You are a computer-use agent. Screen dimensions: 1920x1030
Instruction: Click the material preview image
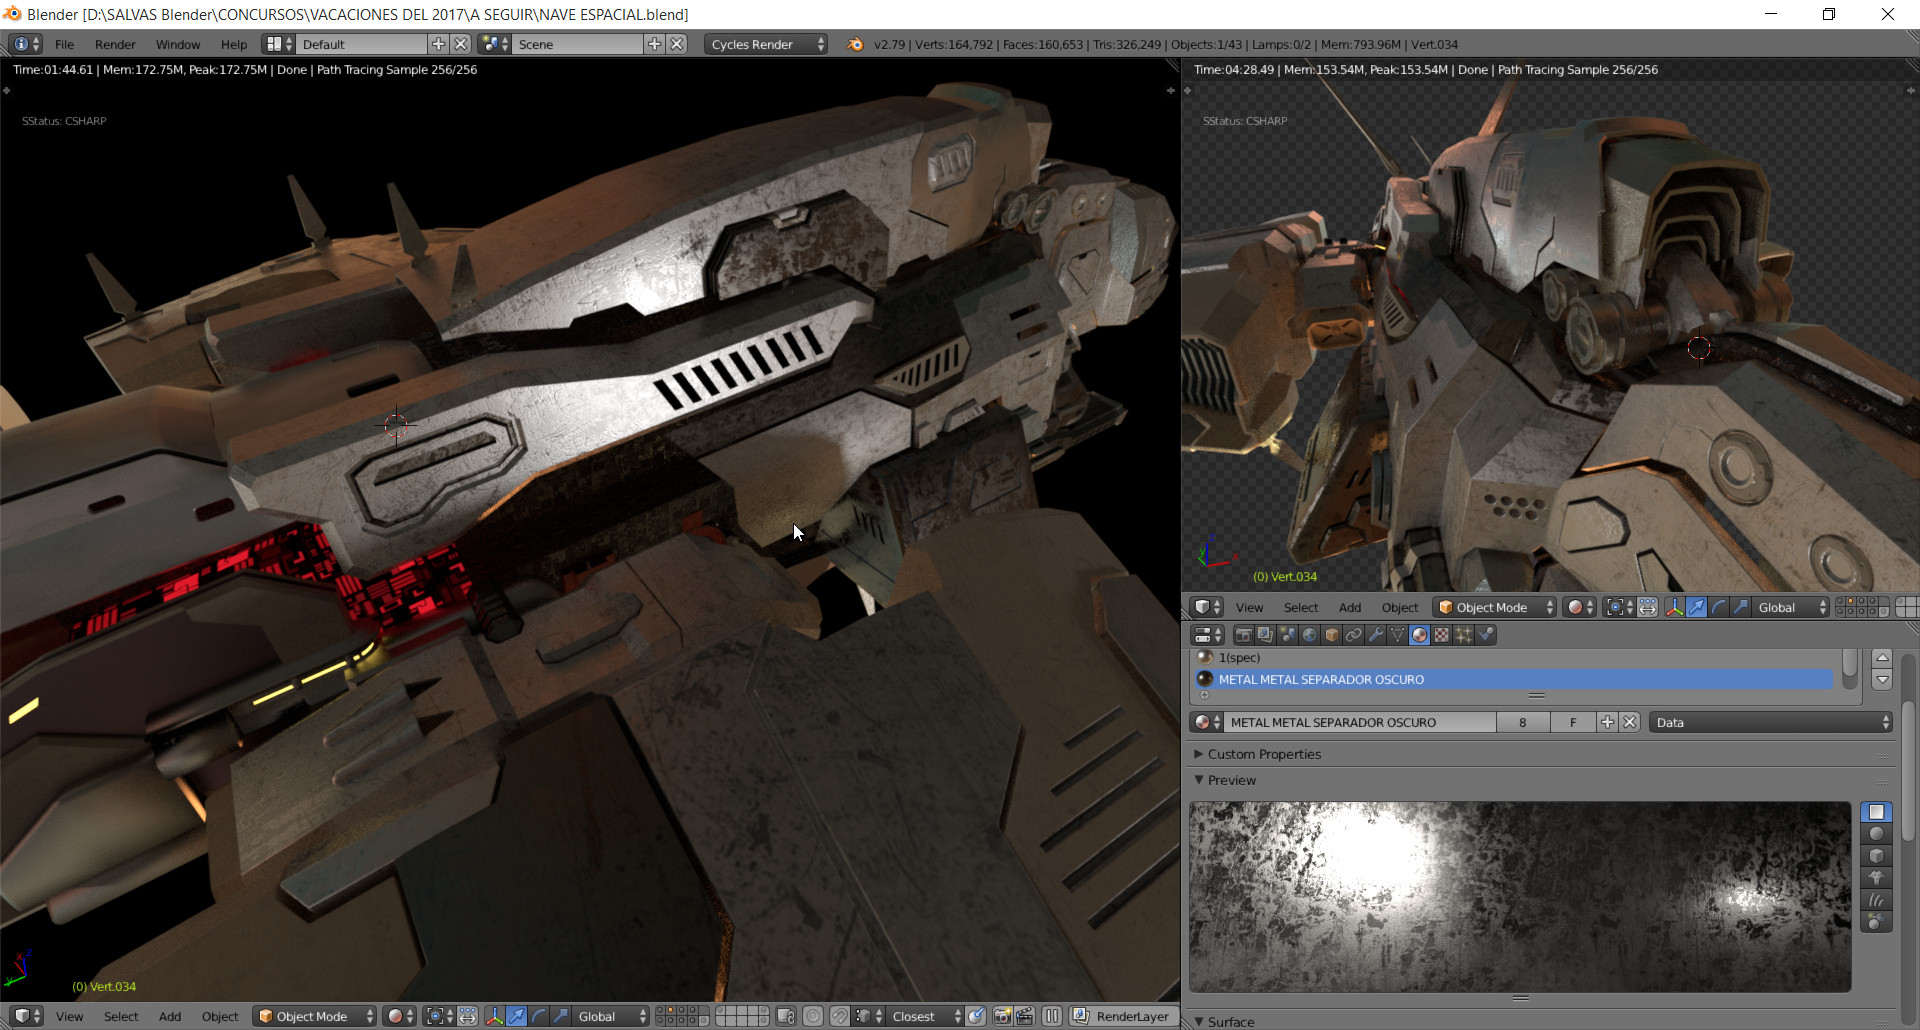1520,896
